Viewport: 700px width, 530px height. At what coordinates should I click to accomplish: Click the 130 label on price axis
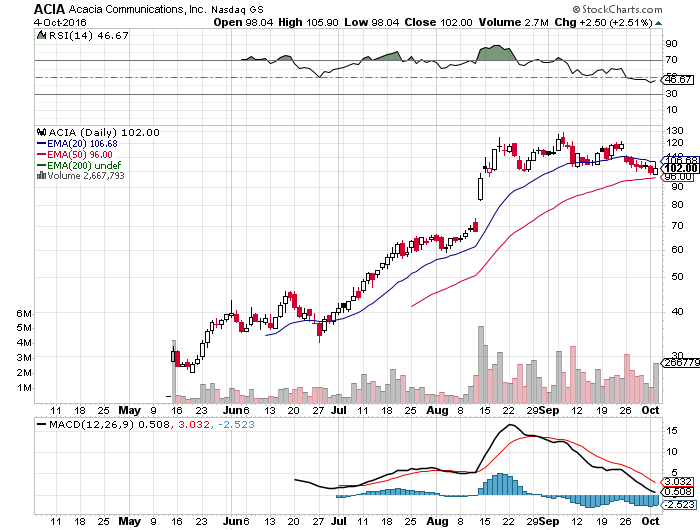(674, 131)
